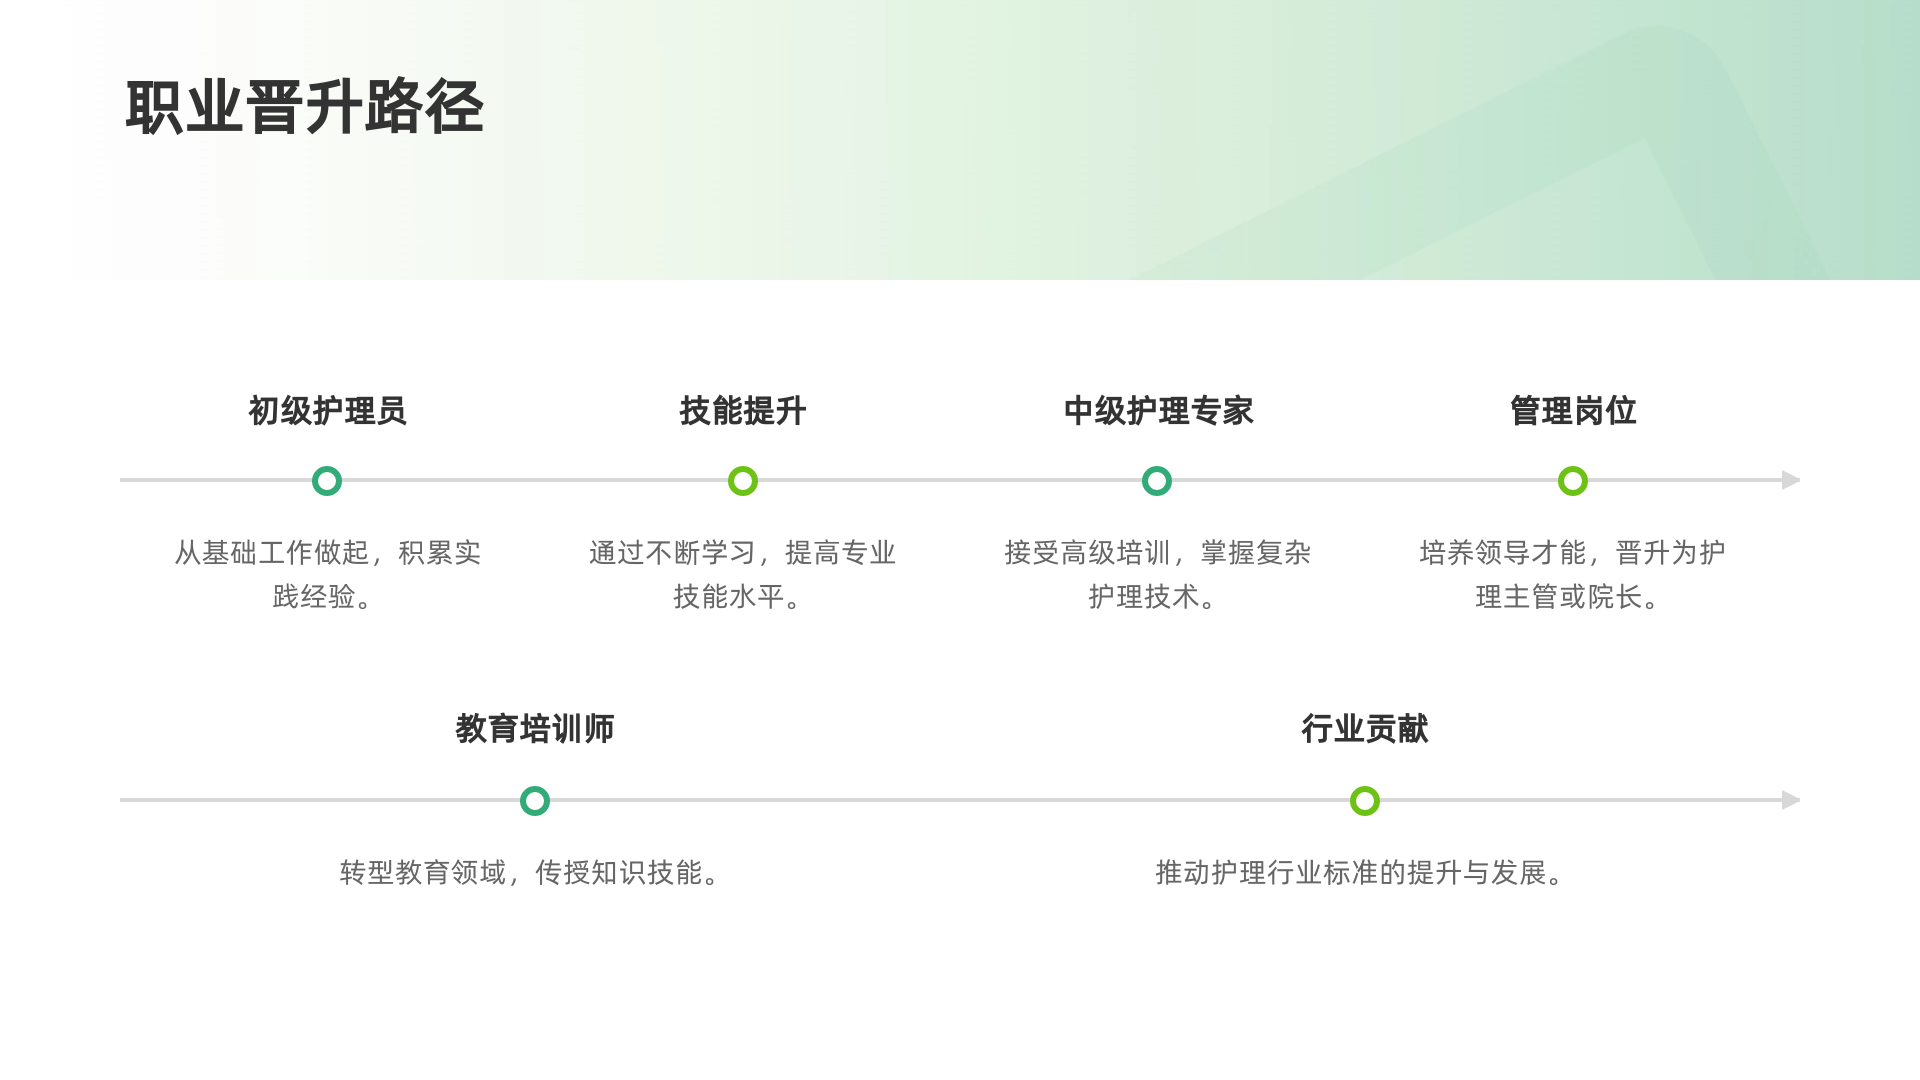This screenshot has height=1080, width=1920.
Task: Click the 管理岗位 timeline circle marker
Action: click(1573, 481)
